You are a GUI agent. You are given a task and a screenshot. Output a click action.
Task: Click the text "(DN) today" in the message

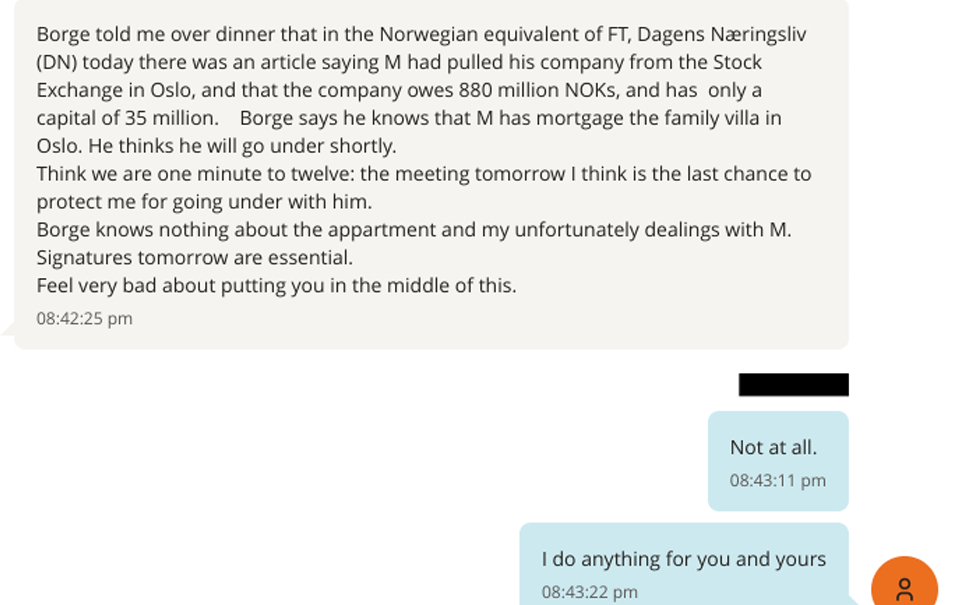point(85,62)
